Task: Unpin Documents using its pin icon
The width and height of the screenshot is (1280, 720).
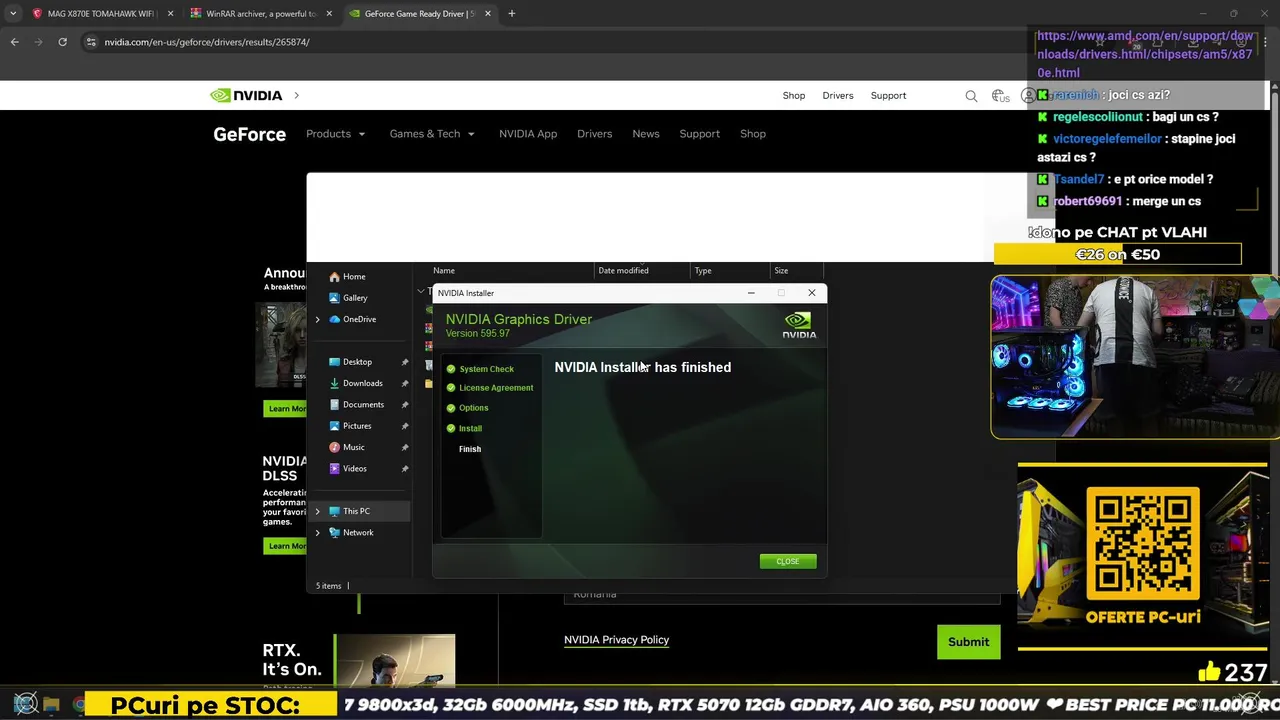Action: coord(404,405)
